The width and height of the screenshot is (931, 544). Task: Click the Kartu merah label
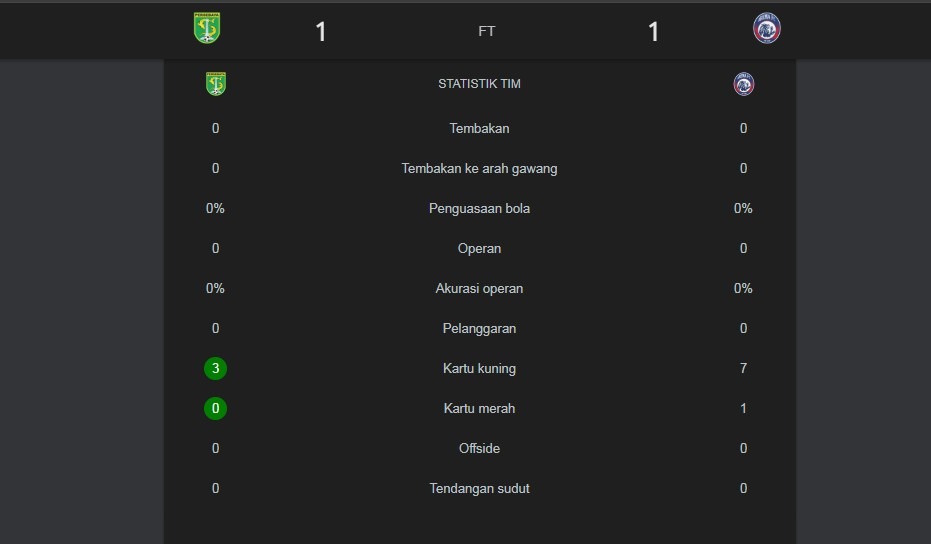pos(479,408)
